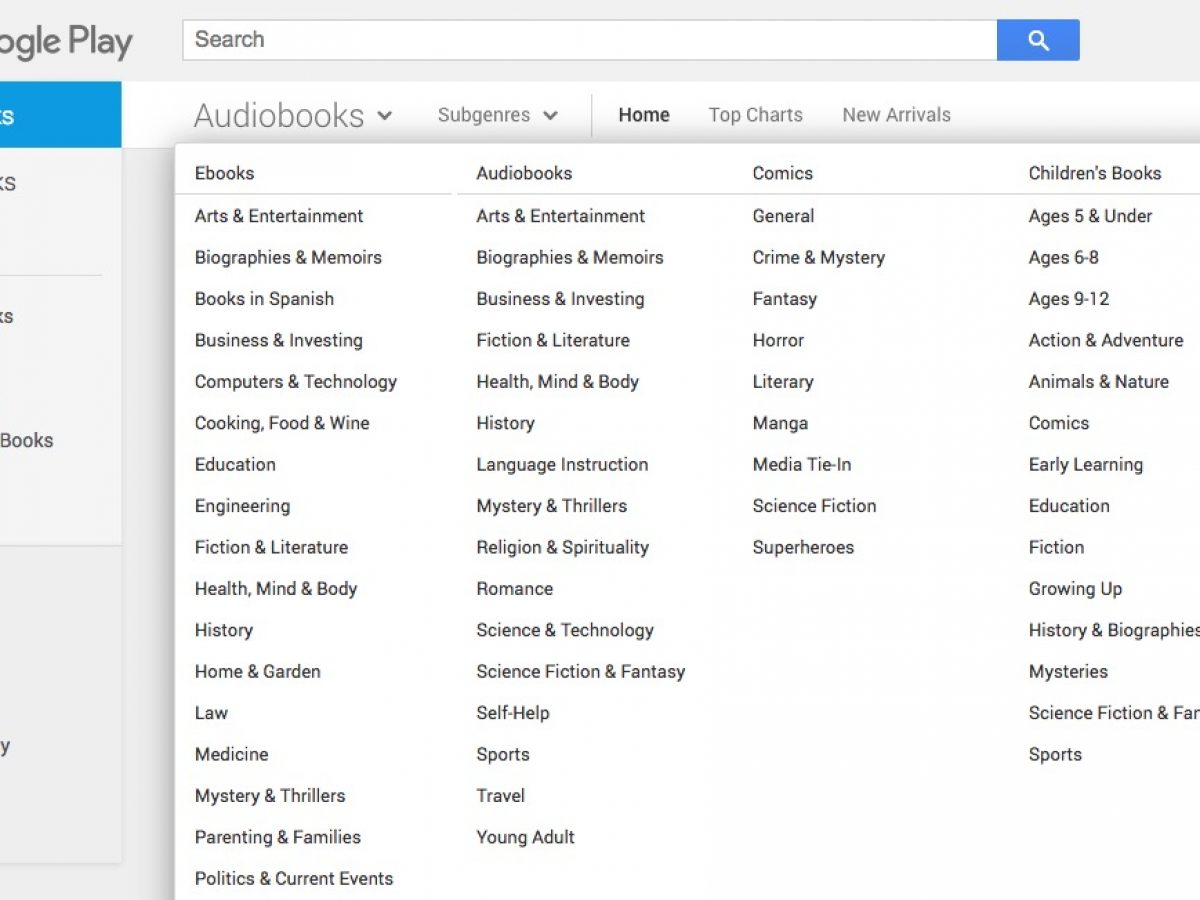The width and height of the screenshot is (1200, 900).
Task: Select Early Learning children's category
Action: (1085, 465)
